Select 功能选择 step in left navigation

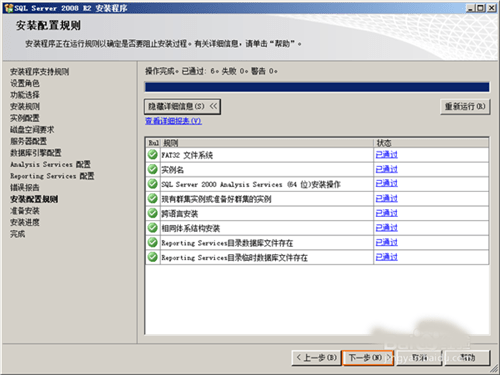tap(25, 95)
